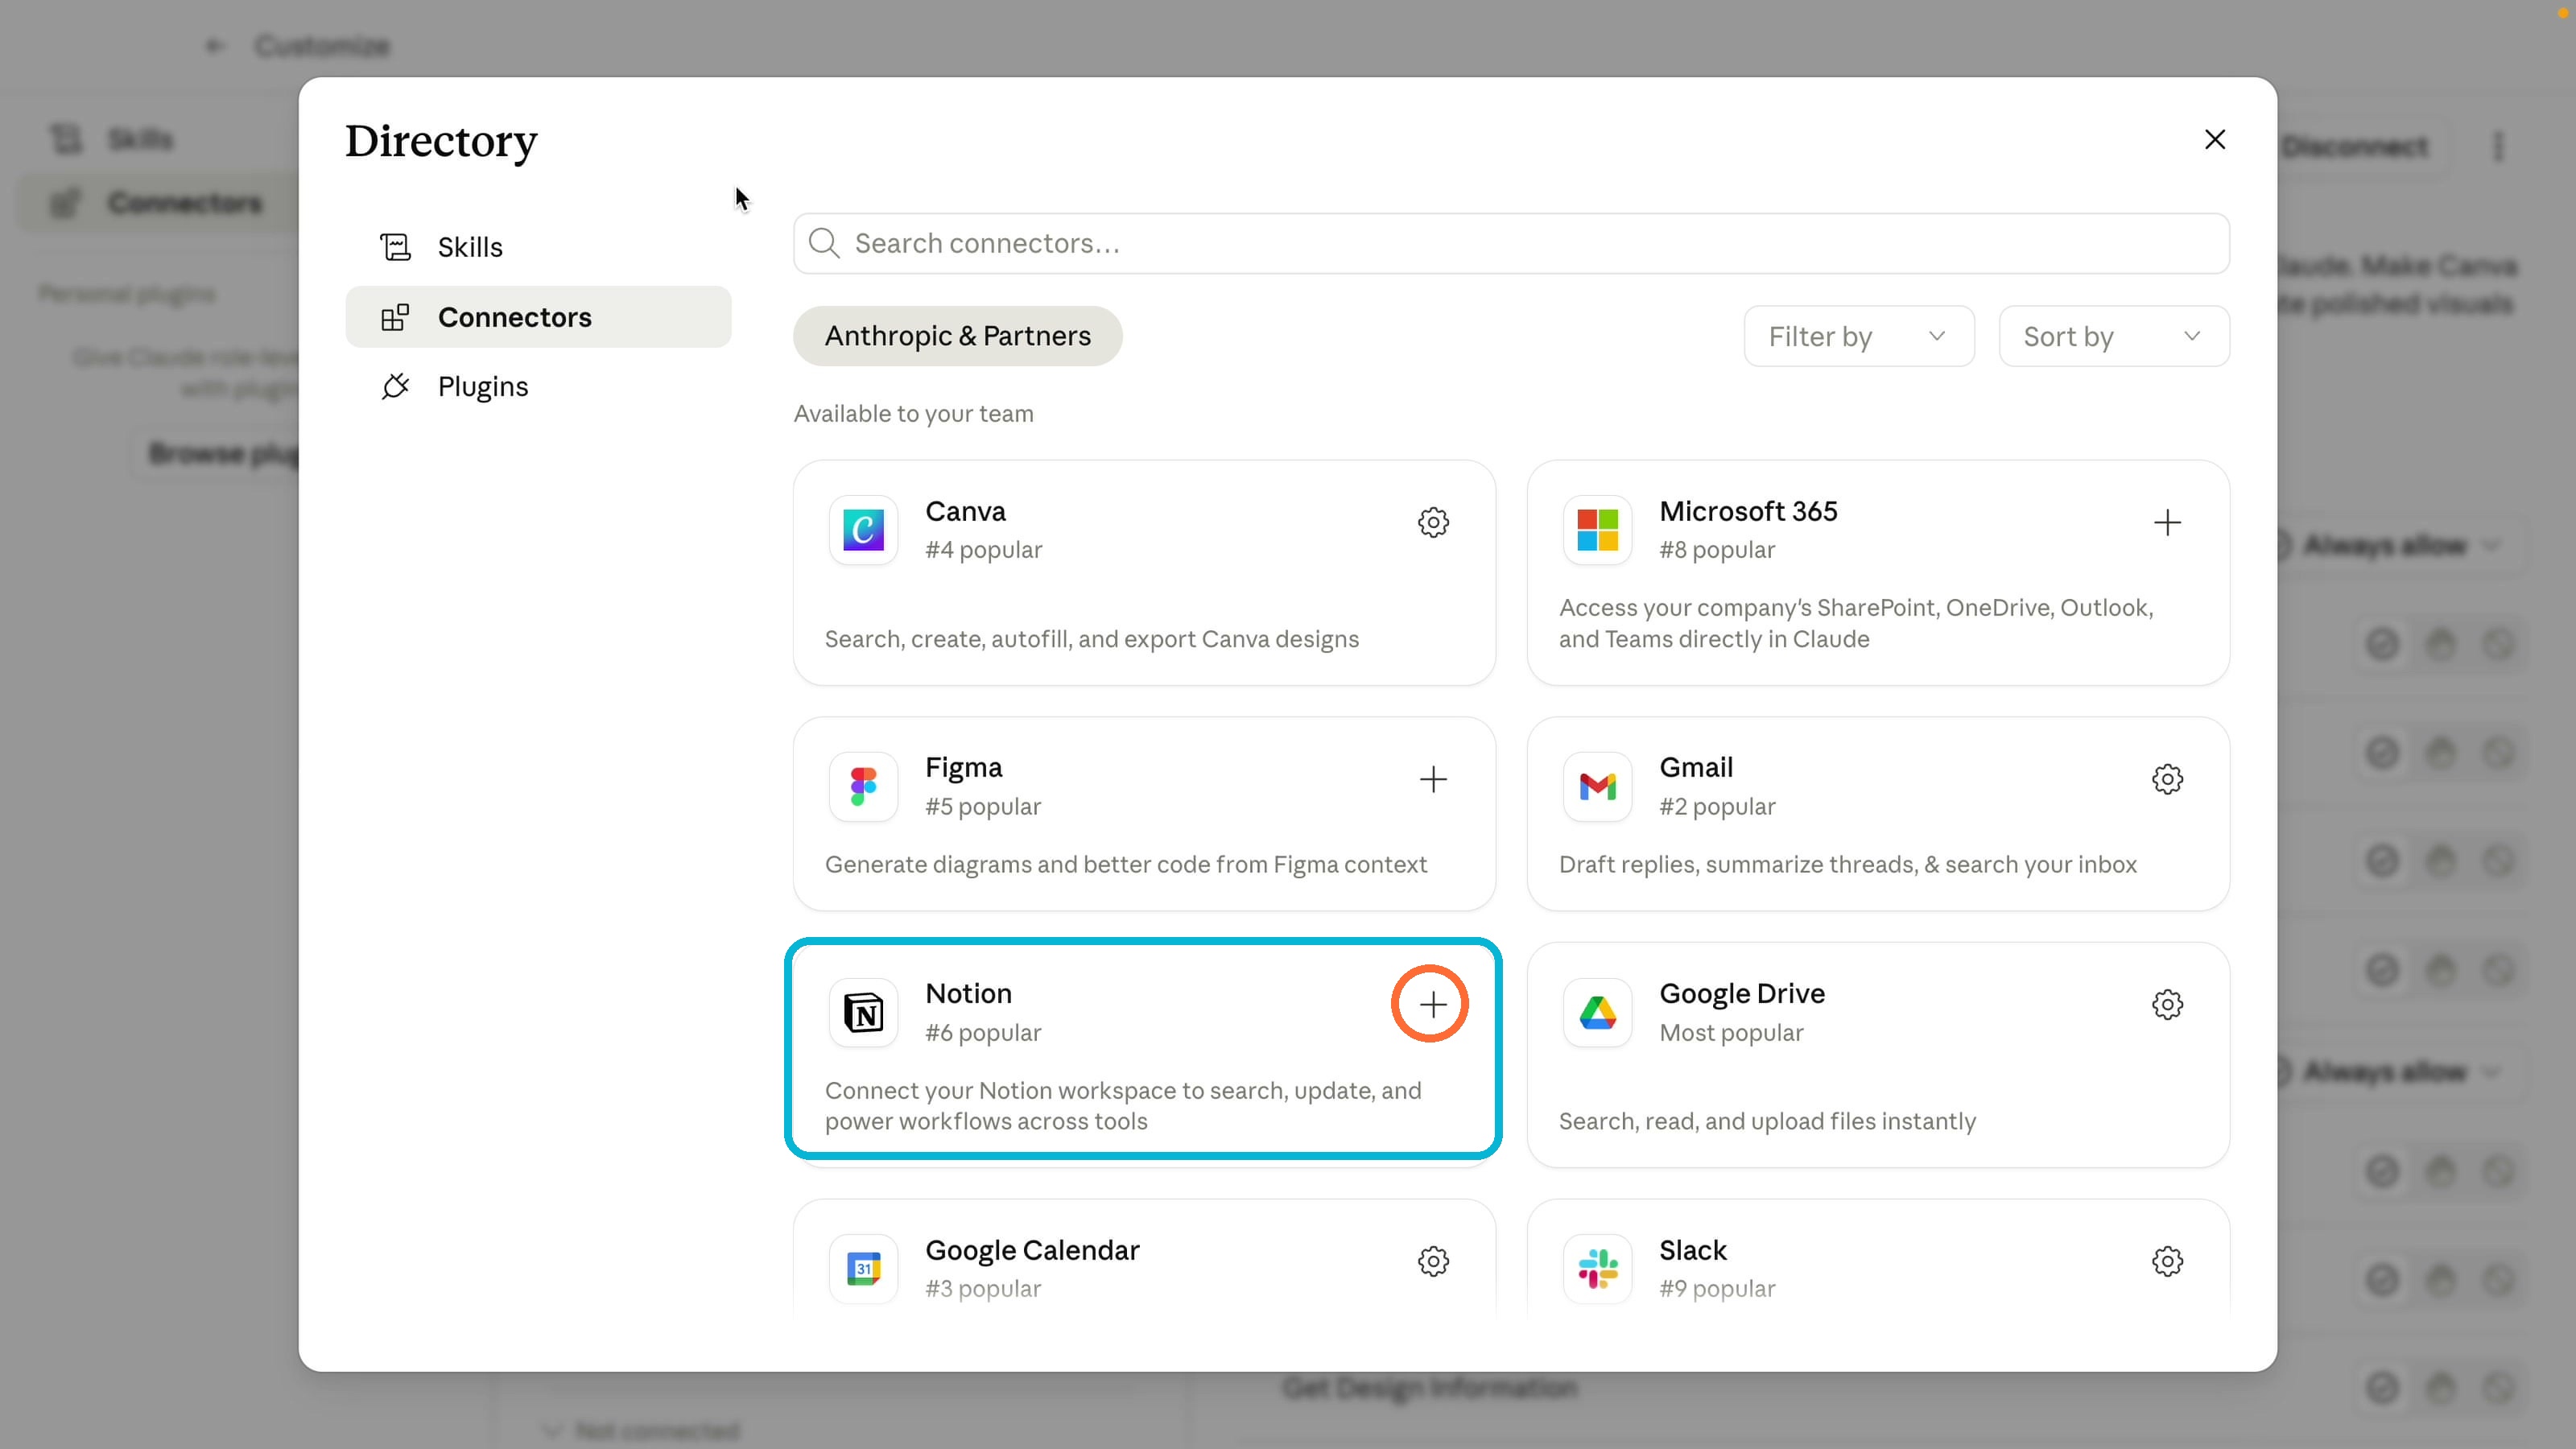The width and height of the screenshot is (2576, 1449).
Task: Click 'Draft replies, summarize threads' Gmail description
Action: 1847,864
